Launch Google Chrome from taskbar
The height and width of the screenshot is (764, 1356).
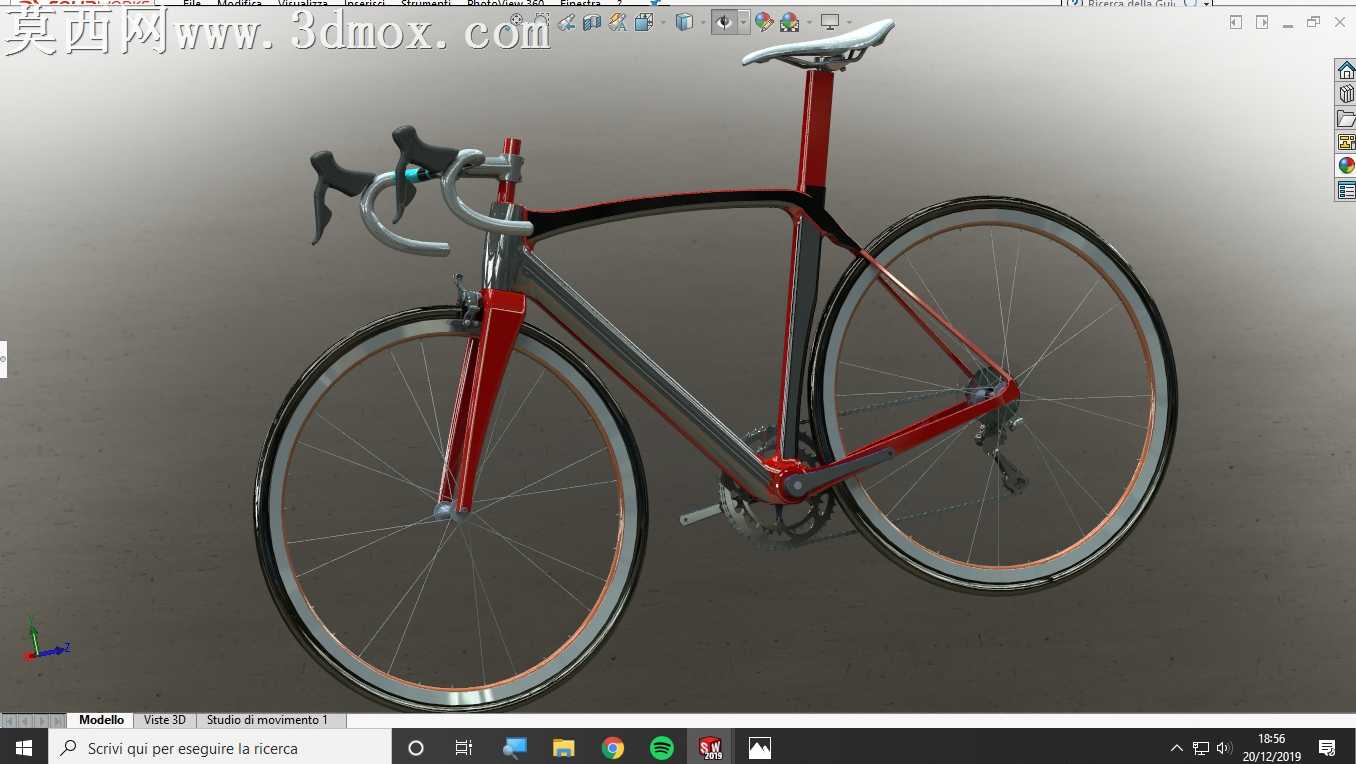[613, 747]
